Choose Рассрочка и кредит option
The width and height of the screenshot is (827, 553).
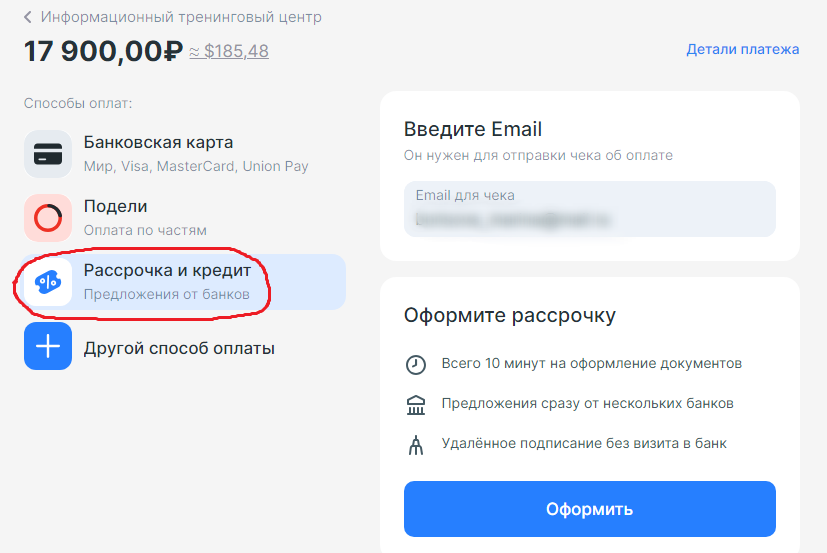pyautogui.click(x=183, y=282)
